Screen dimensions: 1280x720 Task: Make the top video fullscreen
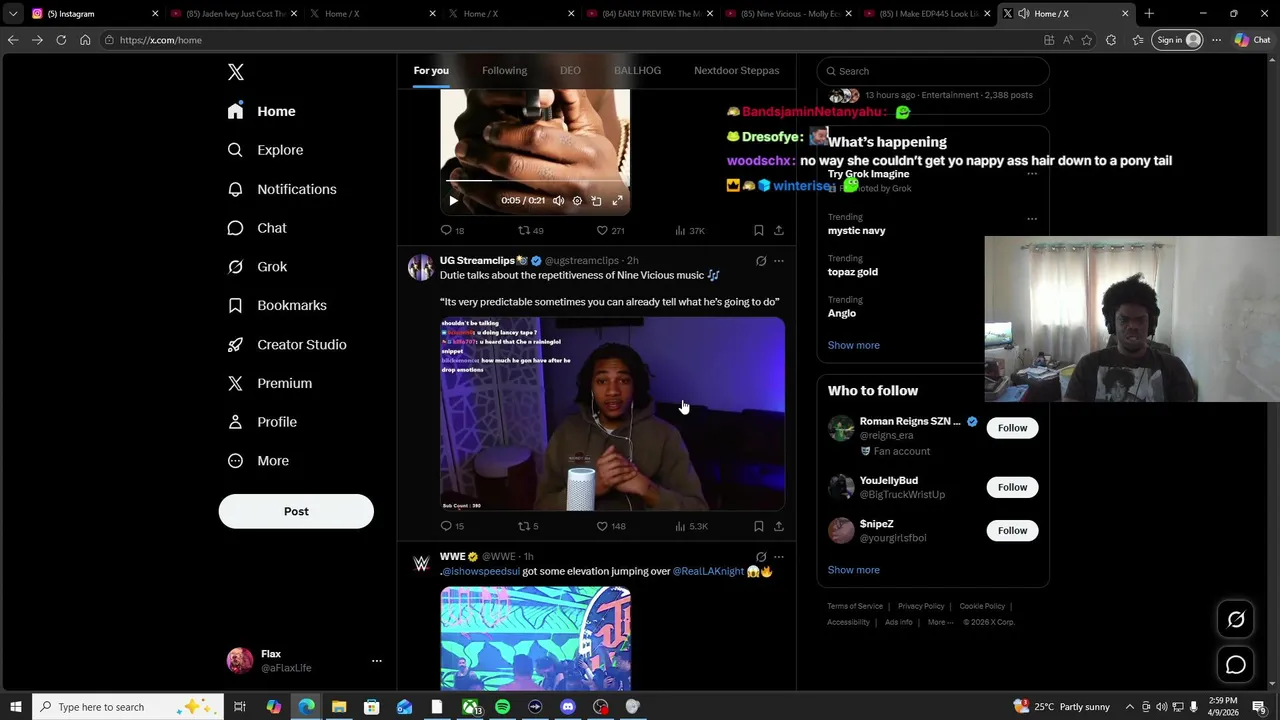tap(617, 201)
